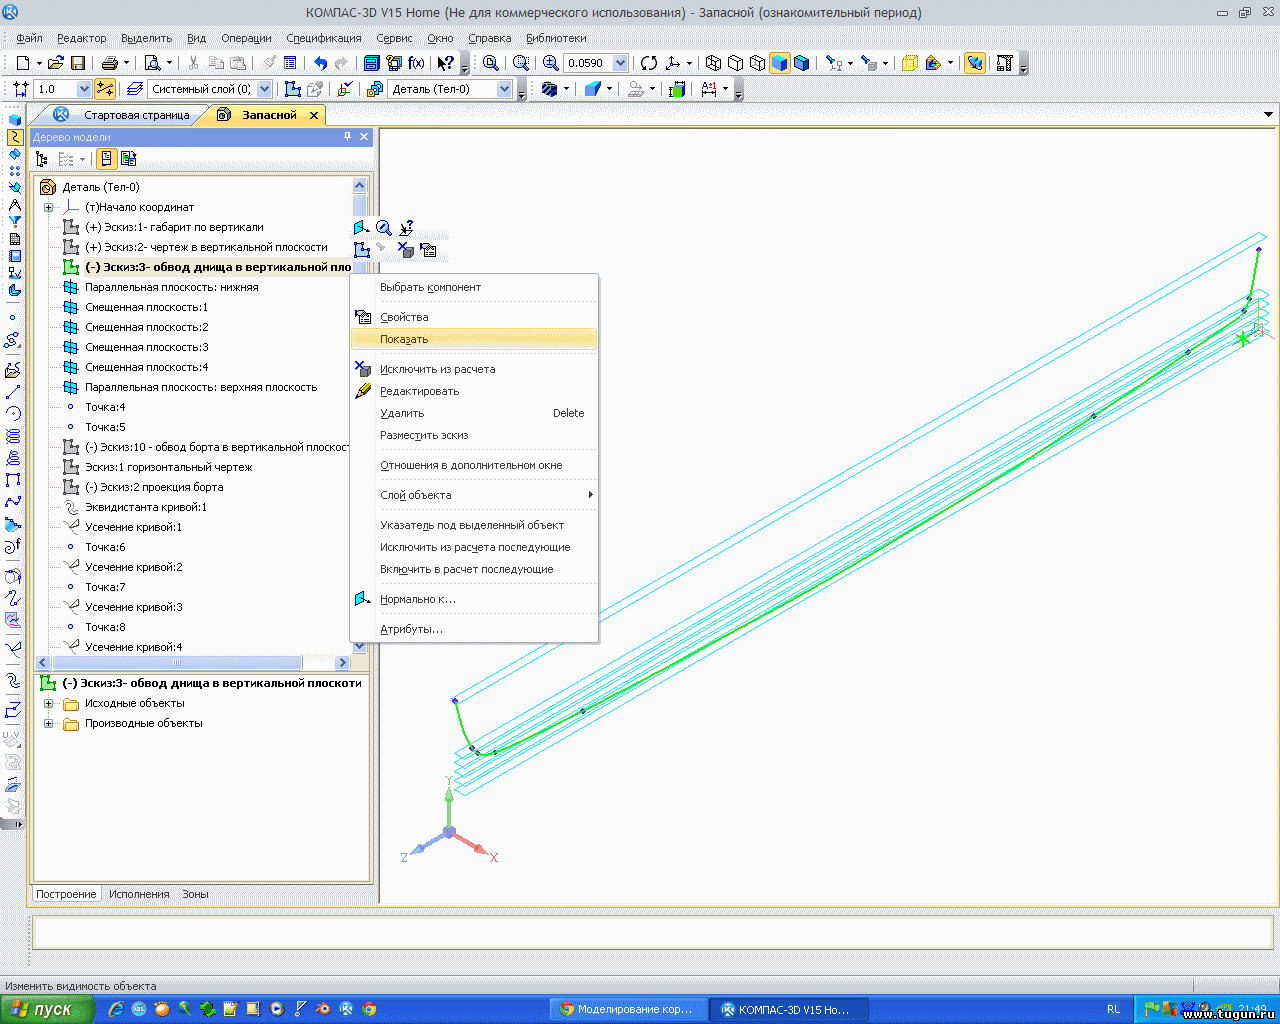Click the Rebuild model icon
This screenshot has height=1024, width=1280.
975,63
